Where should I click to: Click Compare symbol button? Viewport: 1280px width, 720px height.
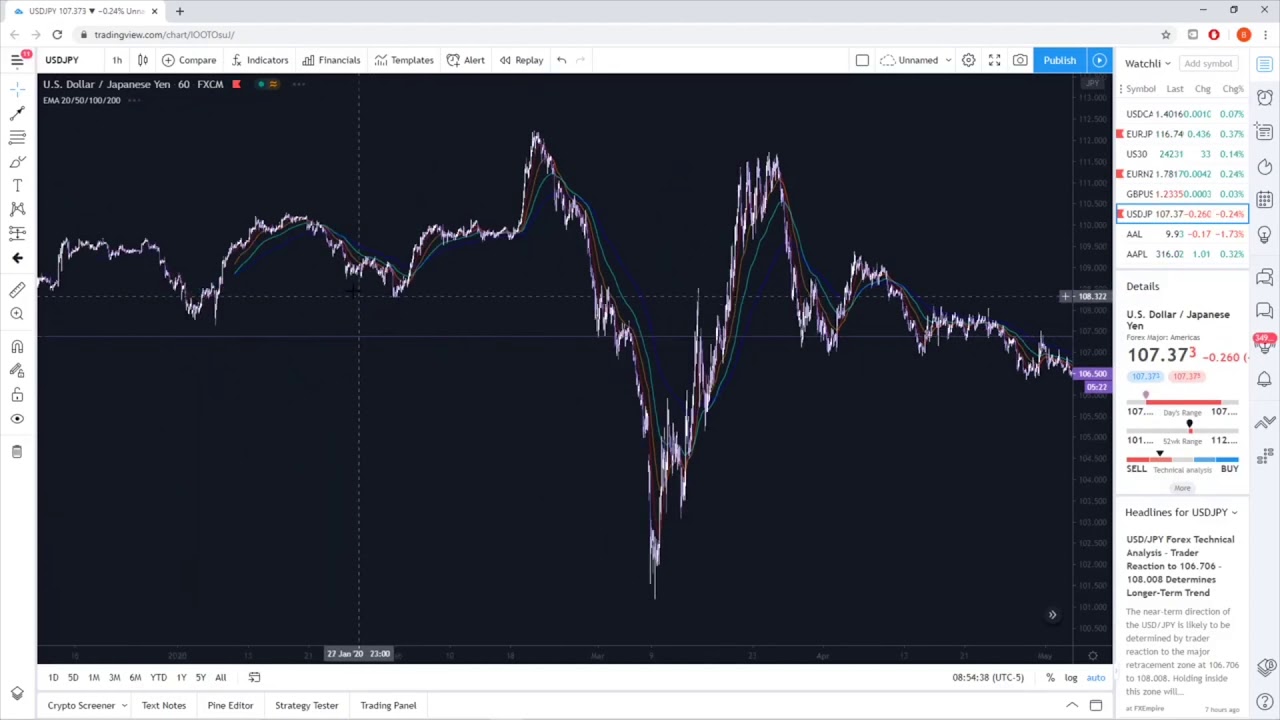(x=189, y=60)
